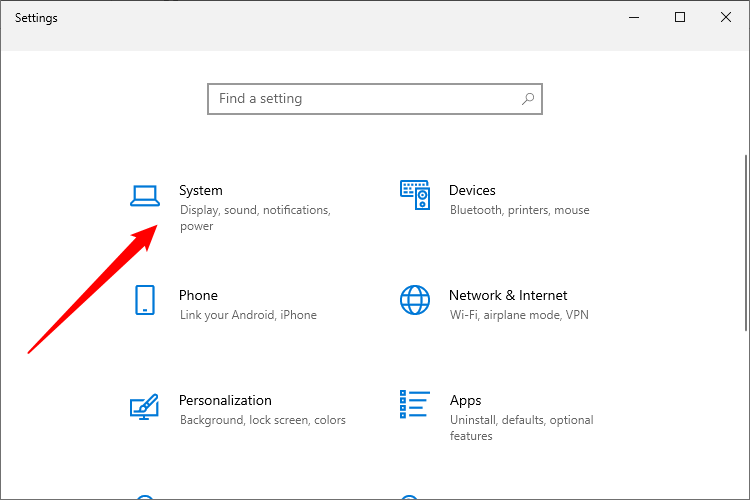This screenshot has height=500, width=750.
Task: Open the Personalization paintbrush icon
Action: click(x=145, y=406)
